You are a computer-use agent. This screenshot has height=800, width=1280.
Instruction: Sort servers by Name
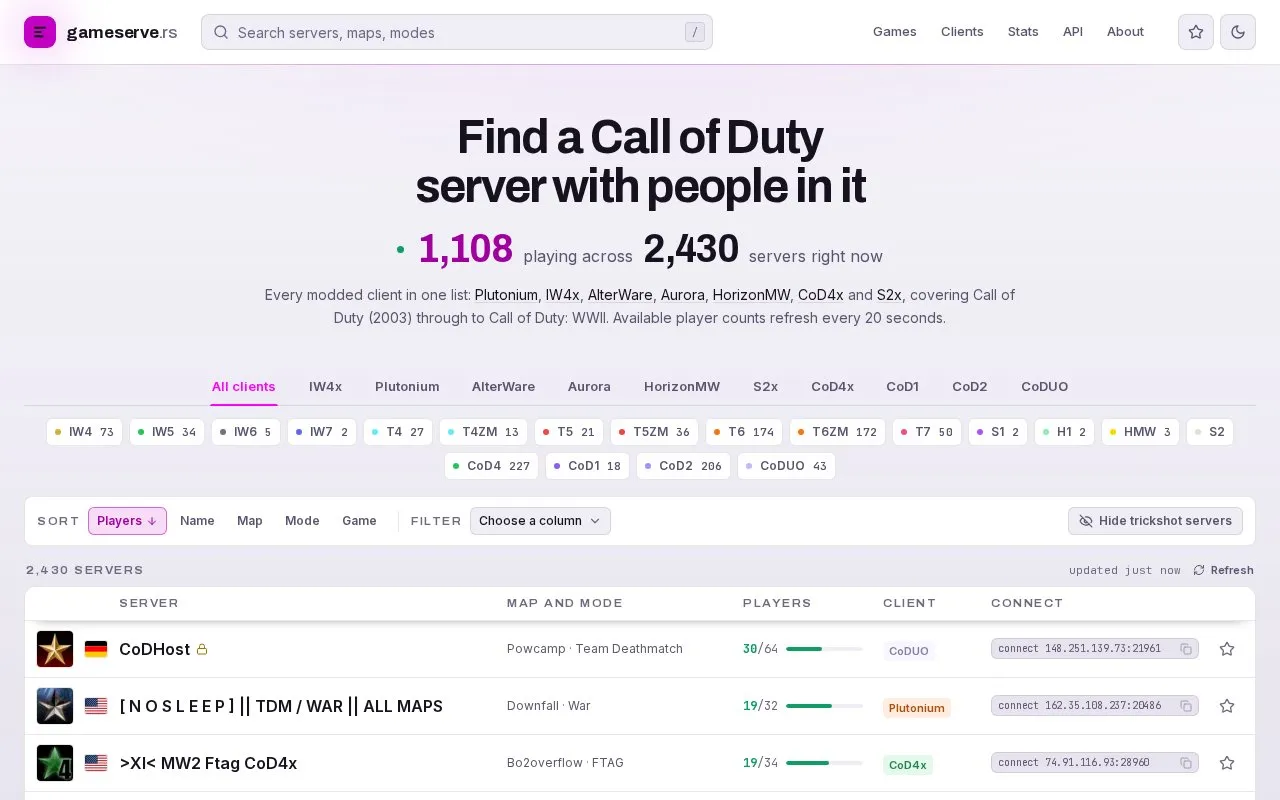coord(197,521)
